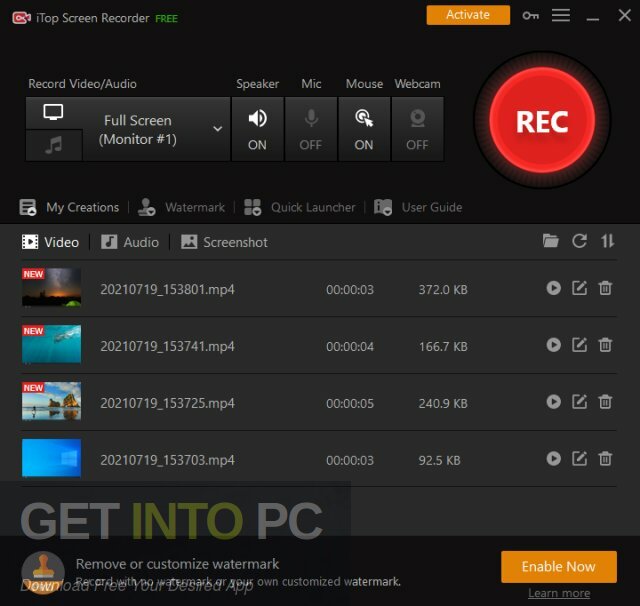This screenshot has width=640, height=606.
Task: Open the output folder icon
Action: tap(551, 241)
